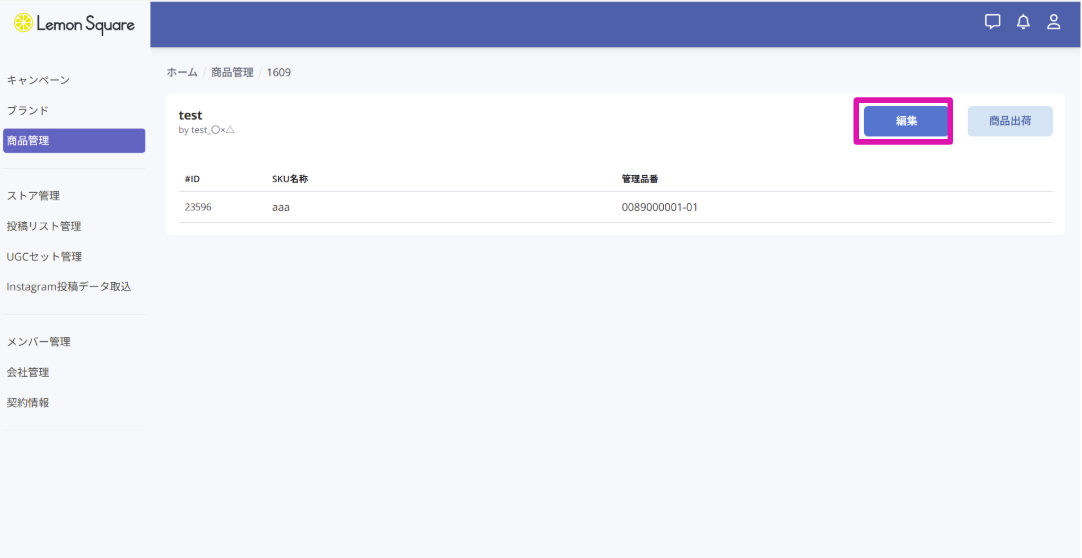The width and height of the screenshot is (1082, 558).
Task: Open Instagram投稿データ取込 in sidebar
Action: [x=69, y=287]
